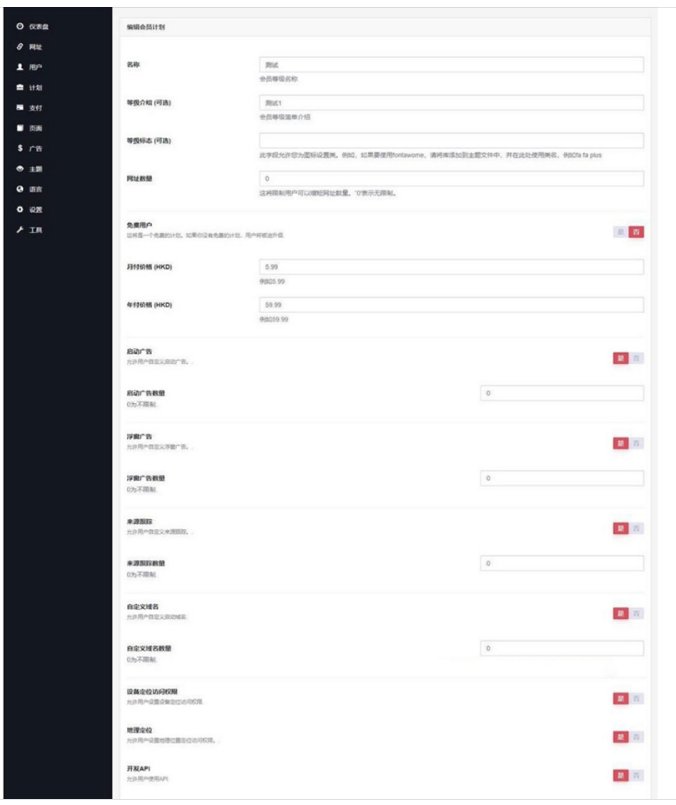Click the 网址 link icon in sidebar
The height and width of the screenshot is (805, 676).
(x=20, y=46)
